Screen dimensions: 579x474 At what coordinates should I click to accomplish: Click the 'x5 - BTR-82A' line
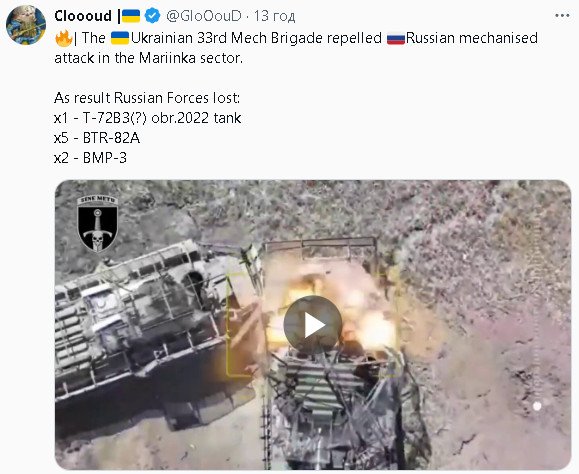click(97, 138)
